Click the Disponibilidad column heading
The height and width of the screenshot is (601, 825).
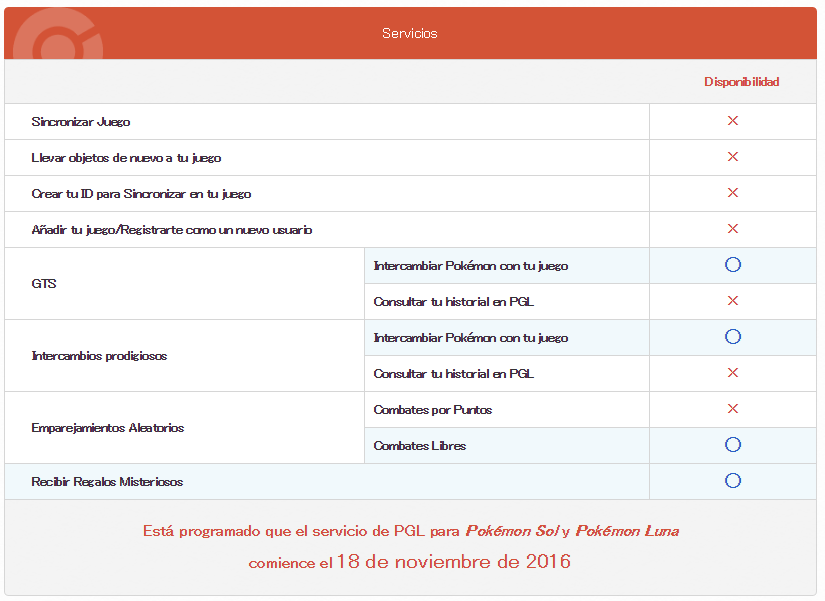(x=741, y=82)
